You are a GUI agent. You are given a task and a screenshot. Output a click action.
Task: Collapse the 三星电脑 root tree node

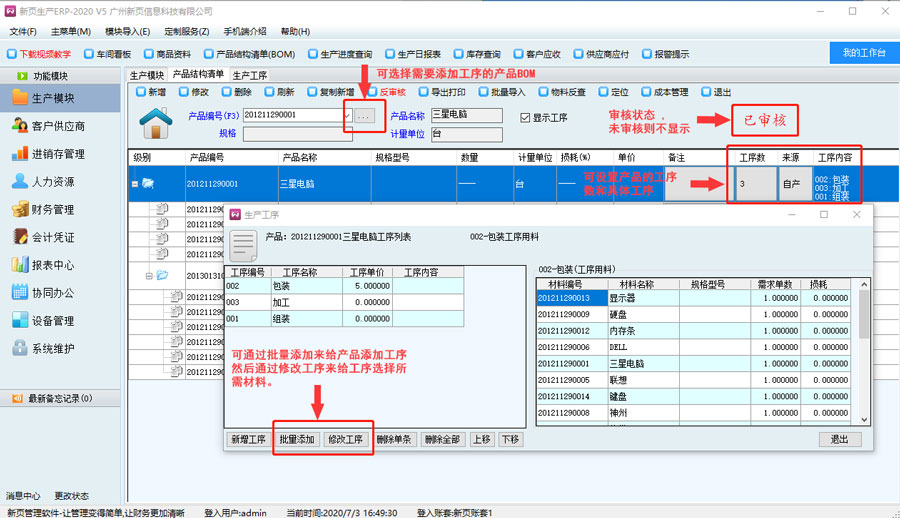point(135,184)
